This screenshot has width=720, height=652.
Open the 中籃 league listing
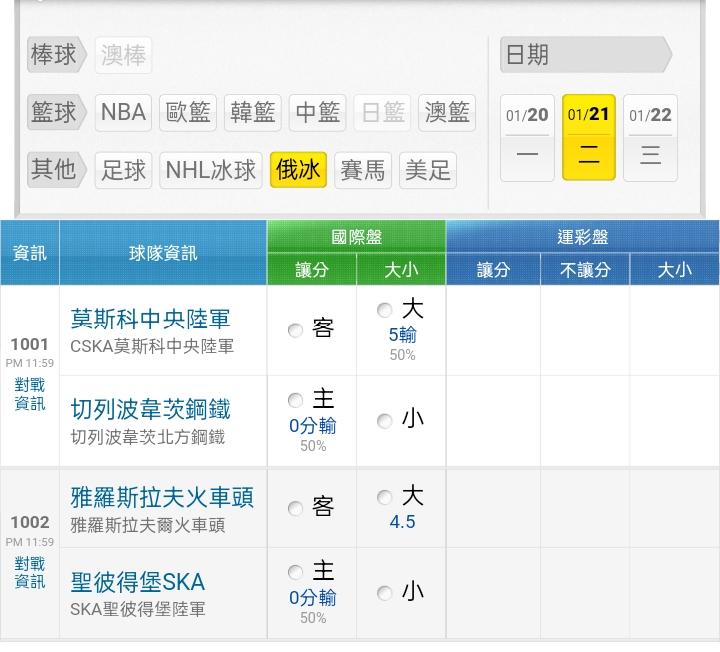tap(318, 112)
